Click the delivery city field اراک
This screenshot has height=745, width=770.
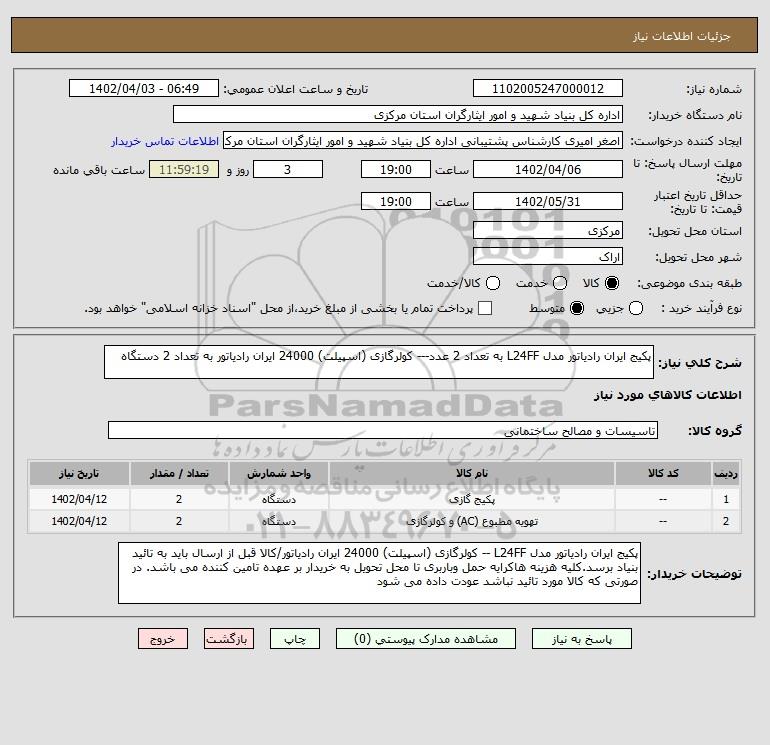[548, 256]
